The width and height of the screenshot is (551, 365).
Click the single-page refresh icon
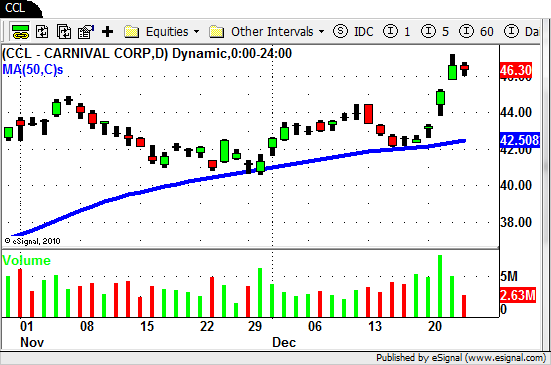tap(42, 32)
